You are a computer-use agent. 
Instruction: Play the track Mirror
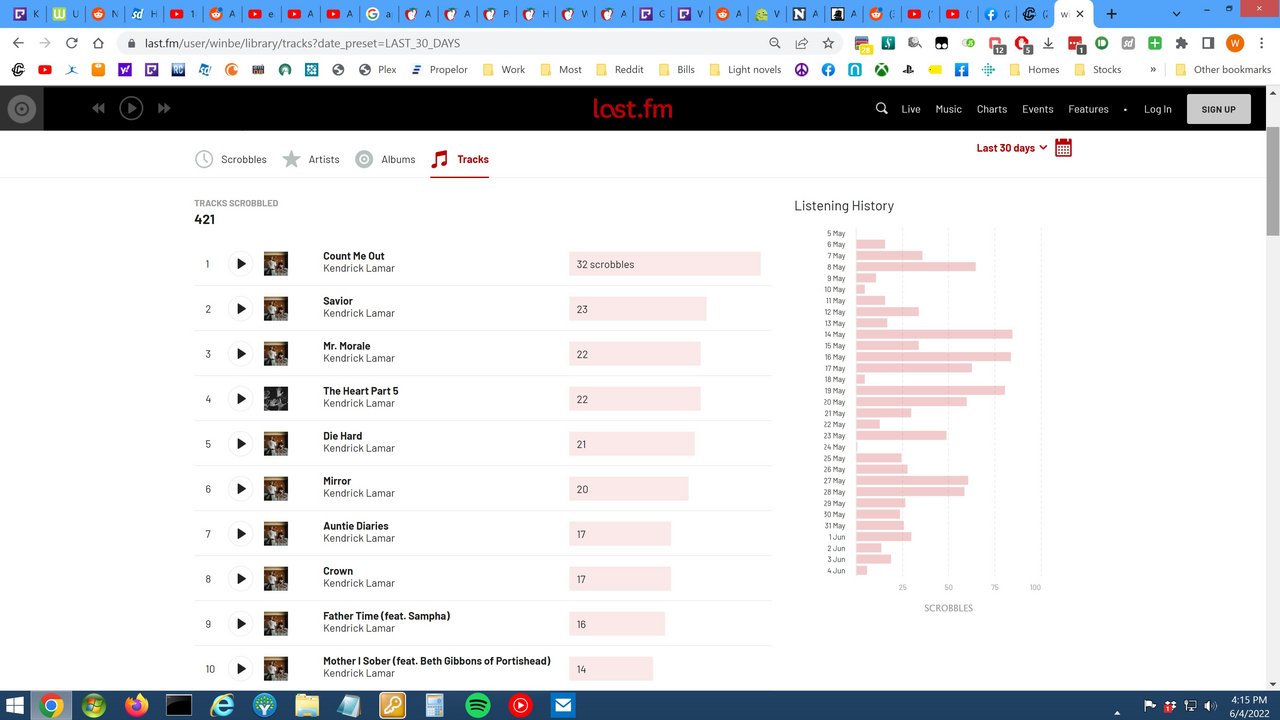coord(240,489)
